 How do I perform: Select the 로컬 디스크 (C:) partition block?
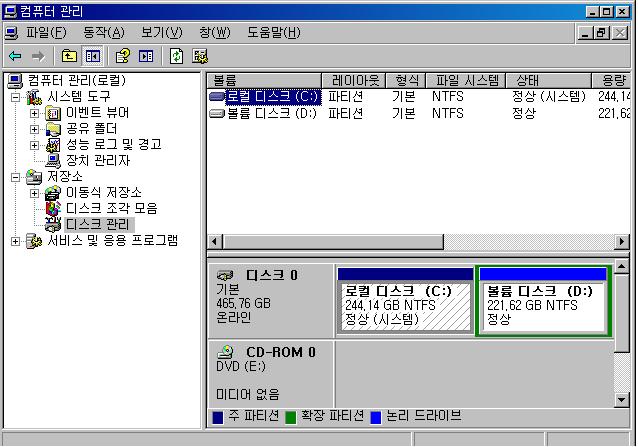[405, 300]
